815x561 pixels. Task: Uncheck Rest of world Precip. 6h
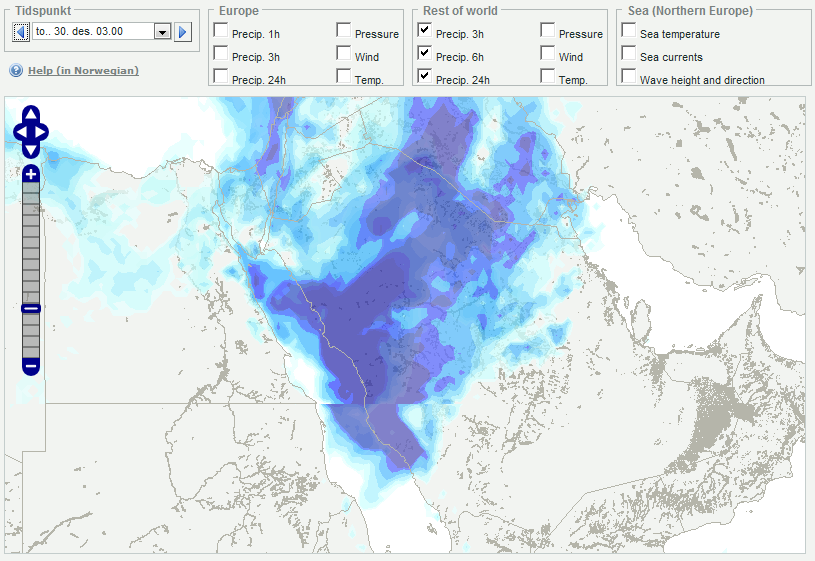point(425,53)
